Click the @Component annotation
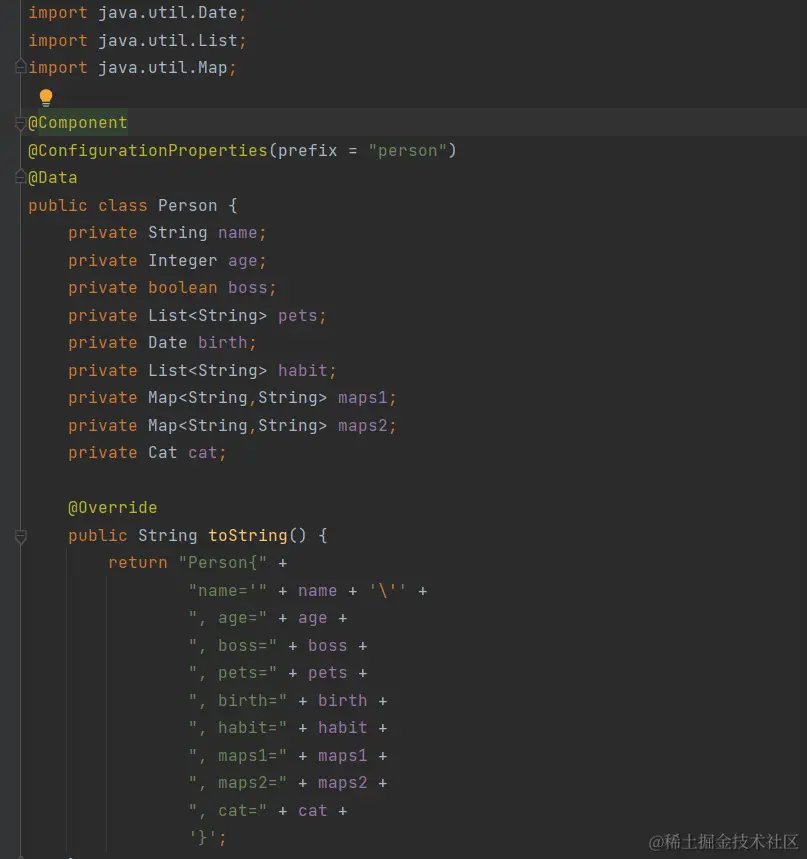The height and width of the screenshot is (859, 807). (x=78, y=123)
